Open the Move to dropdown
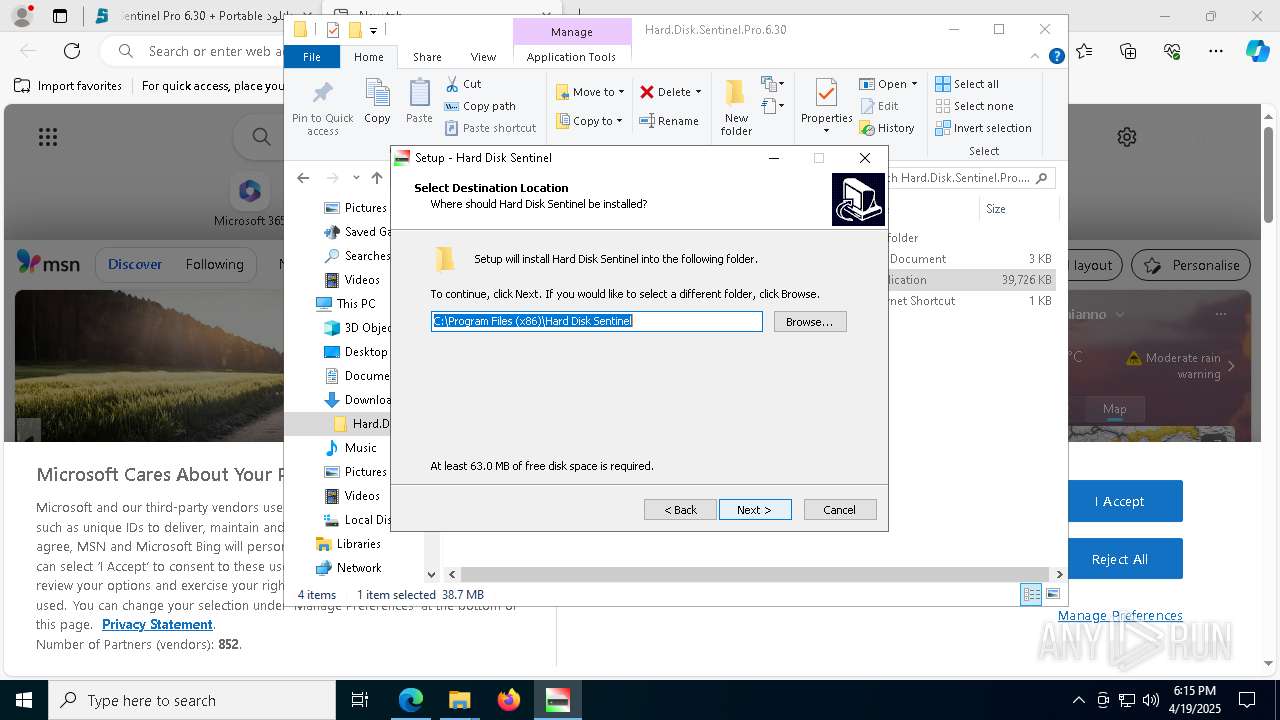The height and width of the screenshot is (720, 1280). pyautogui.click(x=590, y=92)
